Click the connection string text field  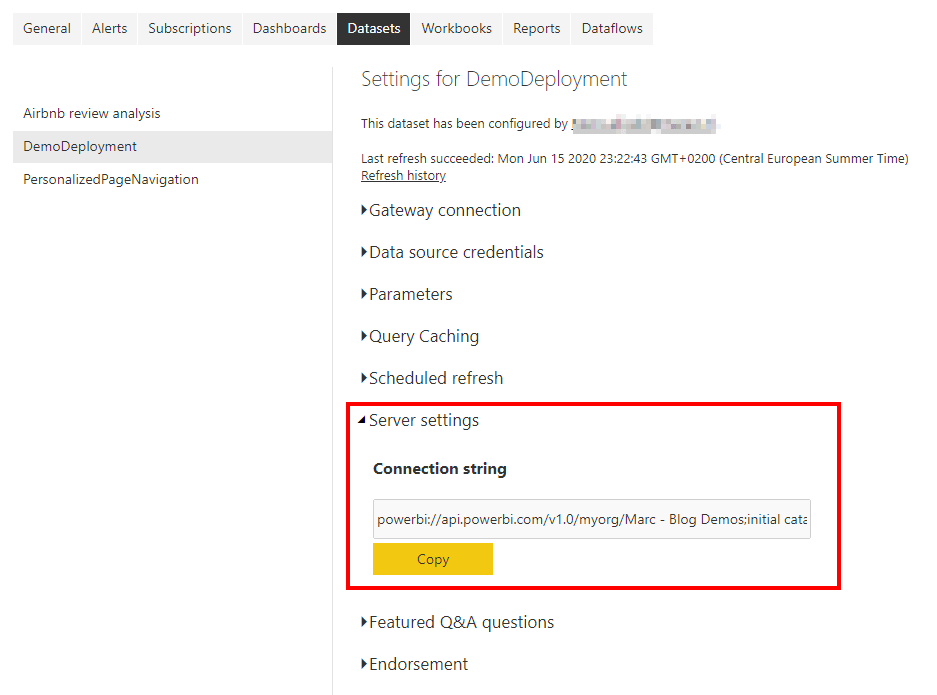pyautogui.click(x=591, y=519)
